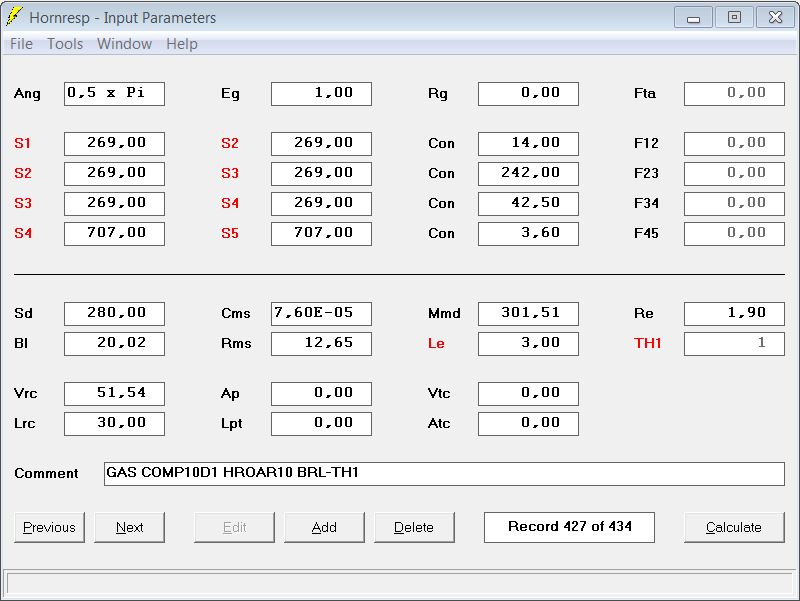Close the Hornresp window
Image resolution: width=800 pixels, height=601 pixels.
click(x=775, y=17)
